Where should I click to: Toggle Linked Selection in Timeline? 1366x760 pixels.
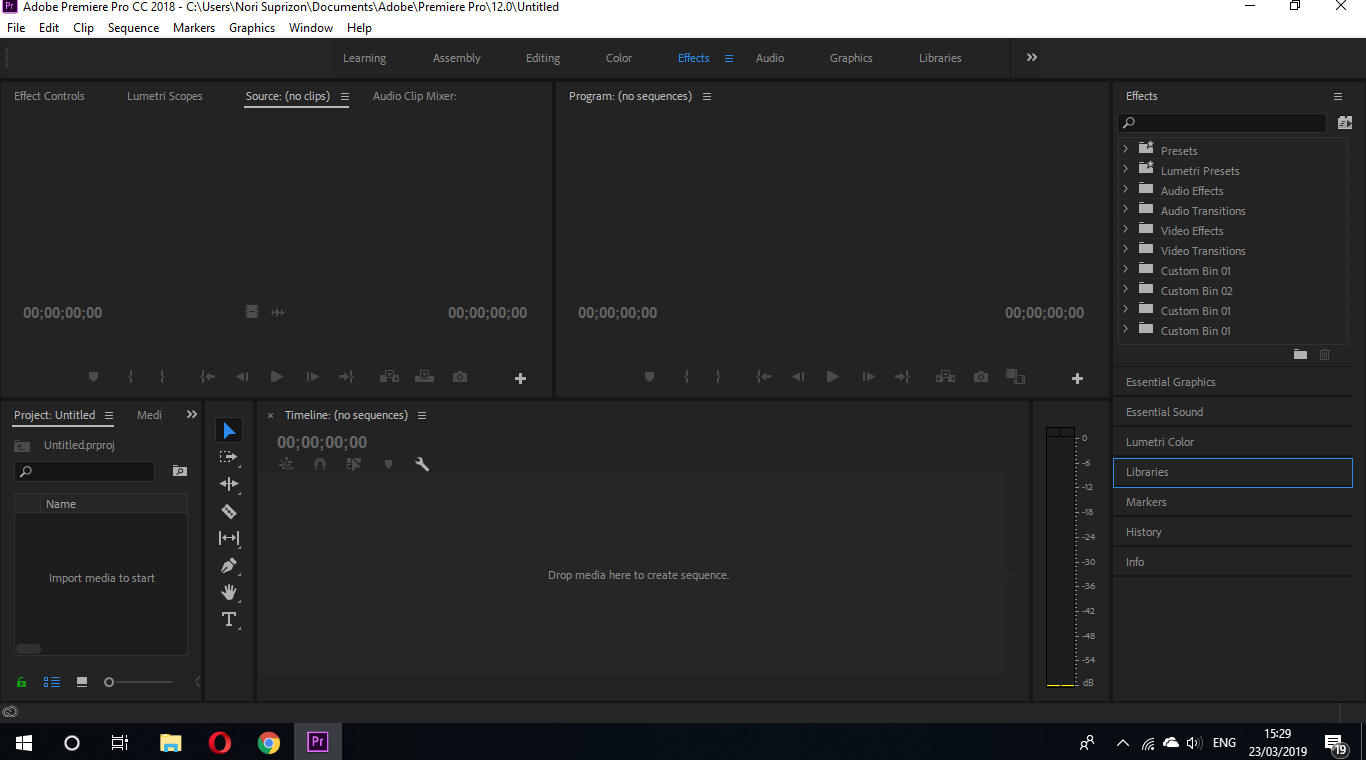(354, 464)
